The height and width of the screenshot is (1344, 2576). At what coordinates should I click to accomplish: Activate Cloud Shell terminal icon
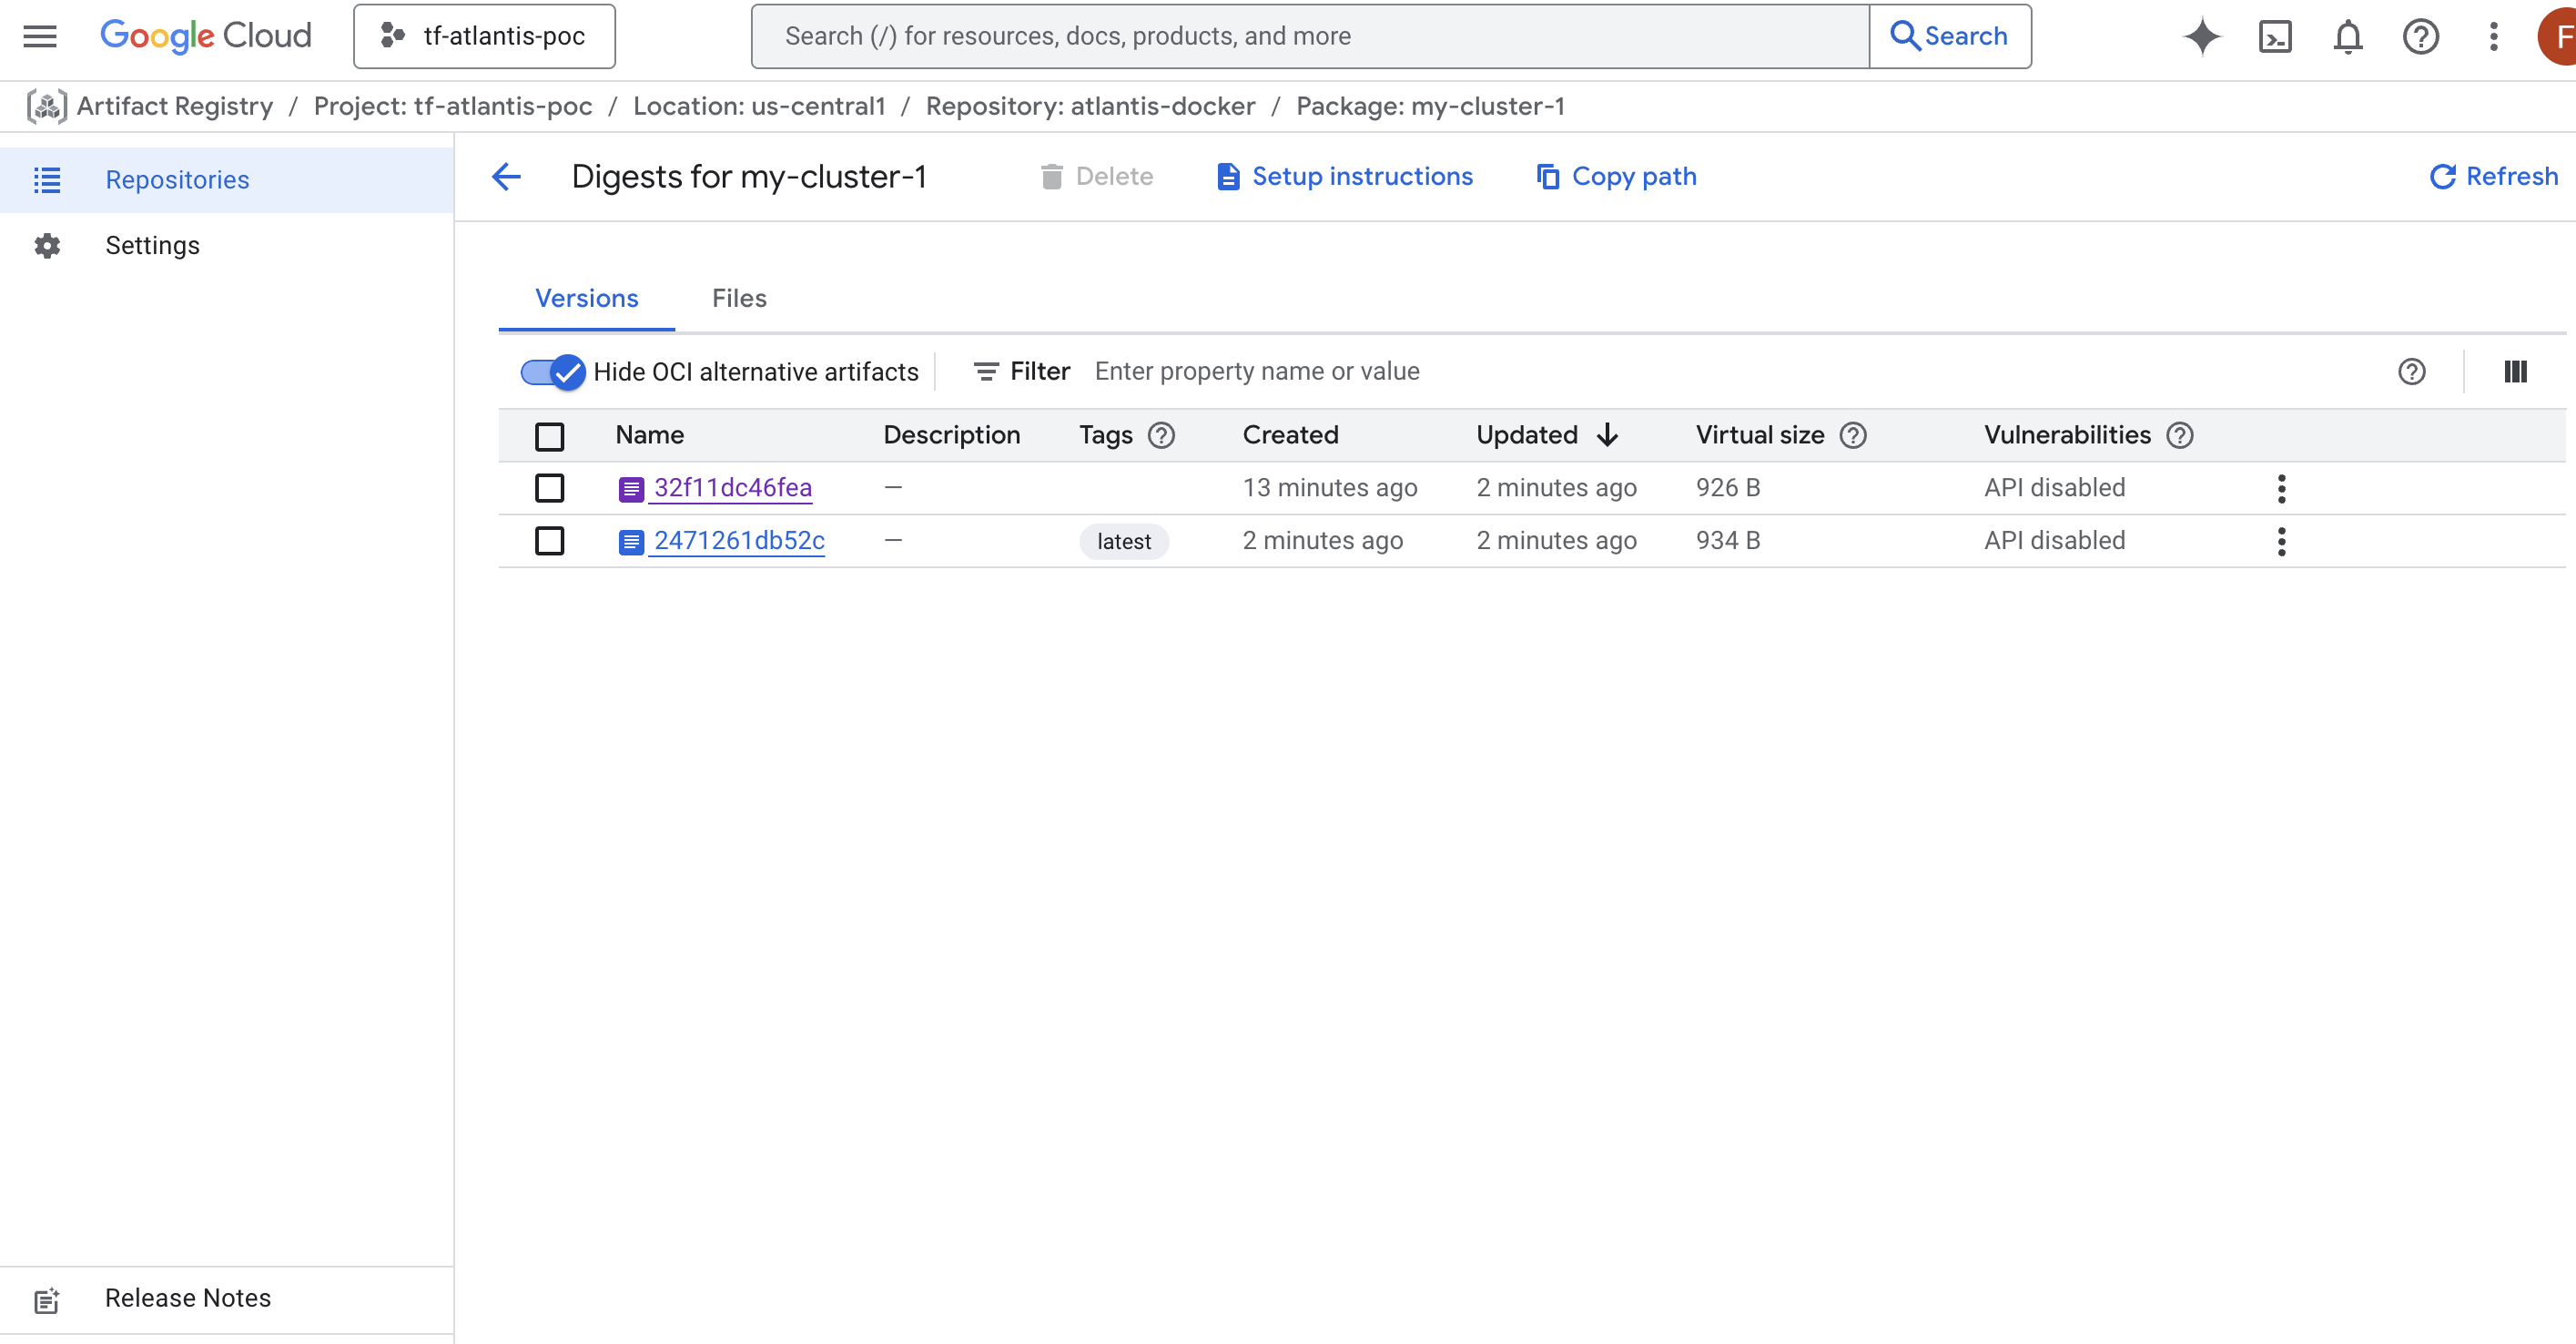2275,36
